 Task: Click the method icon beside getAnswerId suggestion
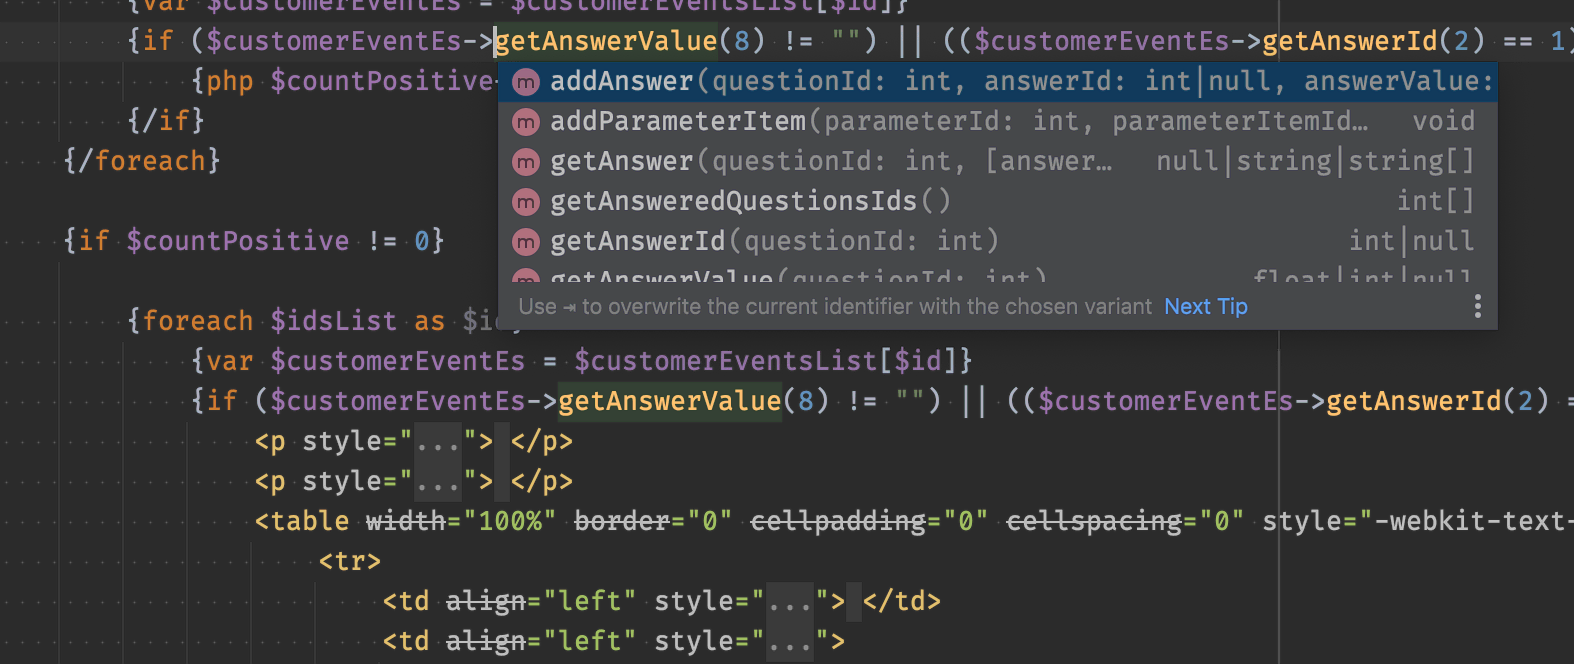point(526,242)
